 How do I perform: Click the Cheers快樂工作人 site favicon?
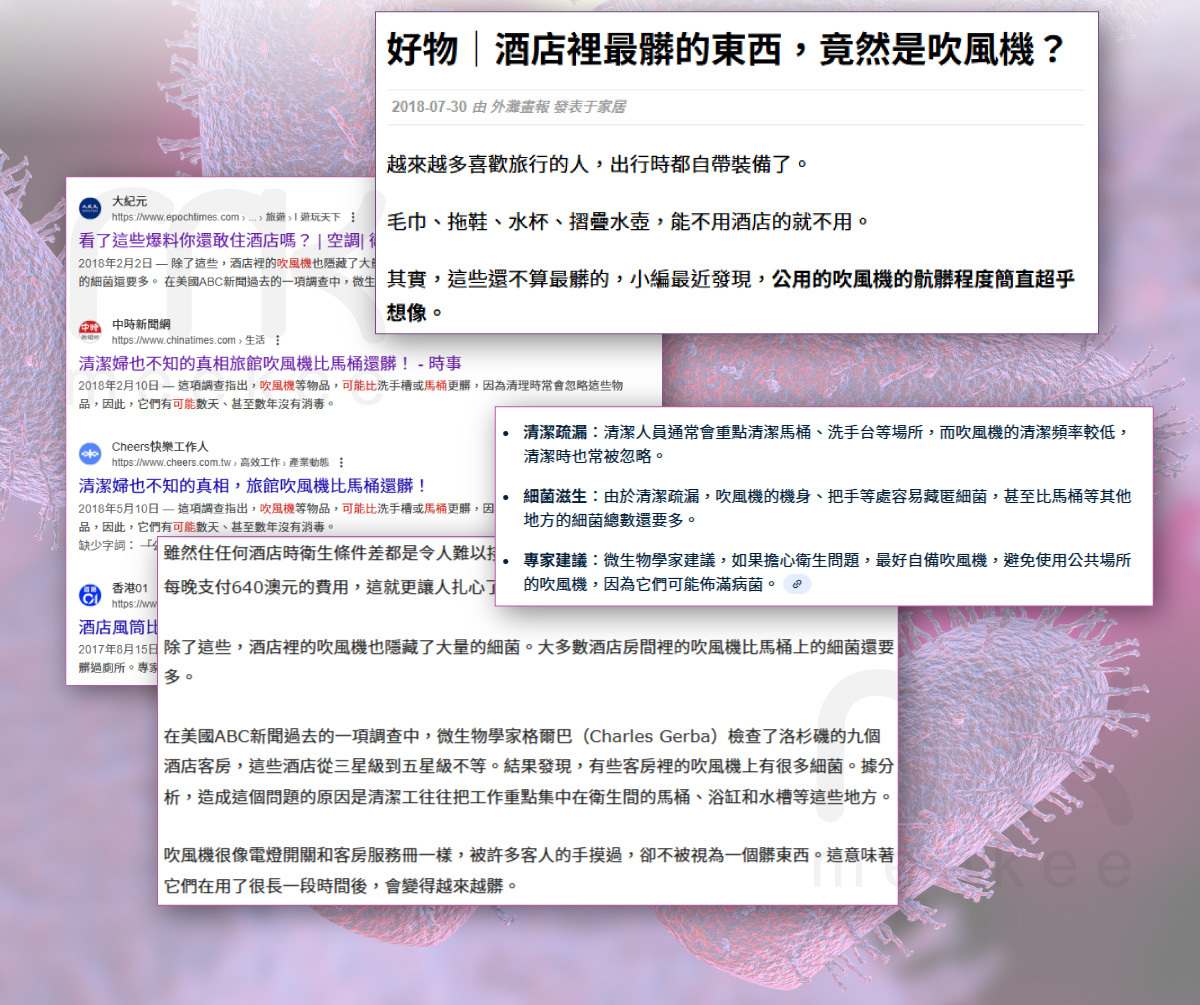coord(90,454)
